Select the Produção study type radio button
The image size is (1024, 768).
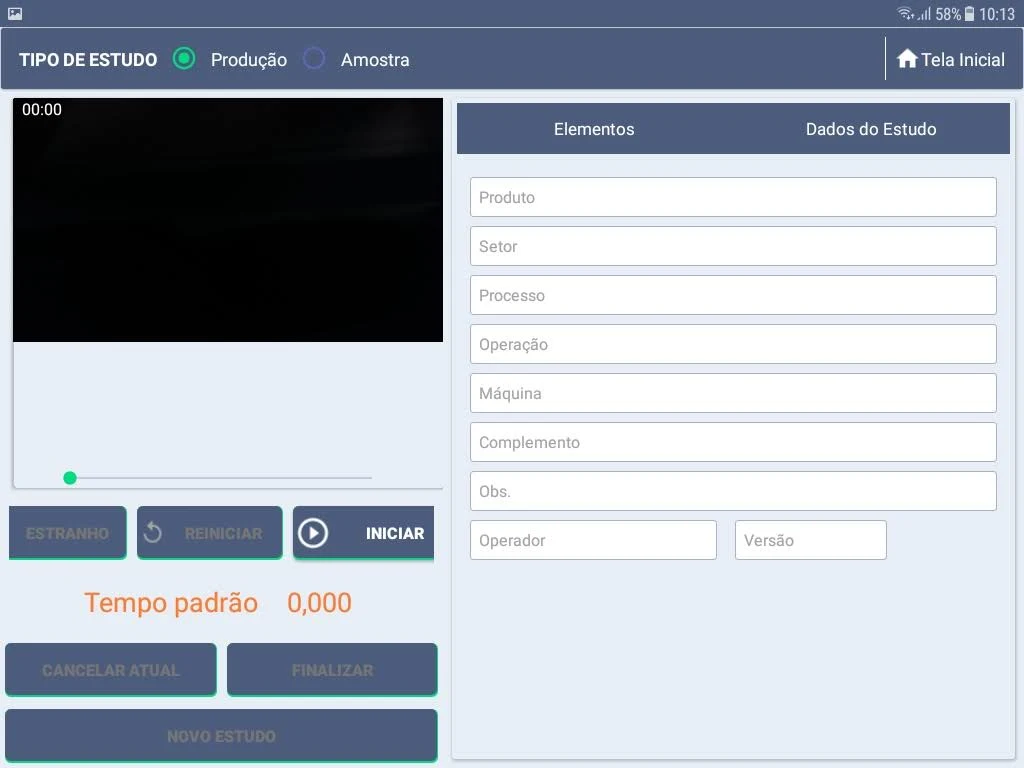coord(184,59)
